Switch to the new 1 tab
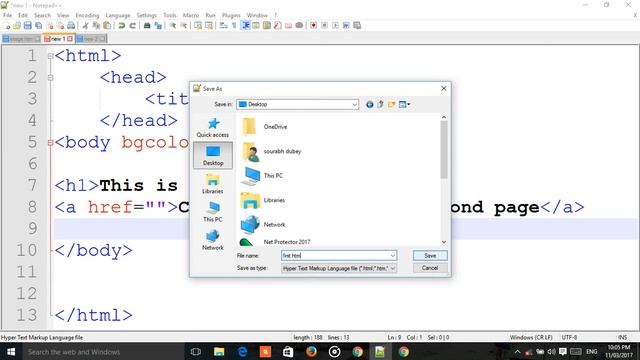The image size is (640, 360). click(57, 39)
